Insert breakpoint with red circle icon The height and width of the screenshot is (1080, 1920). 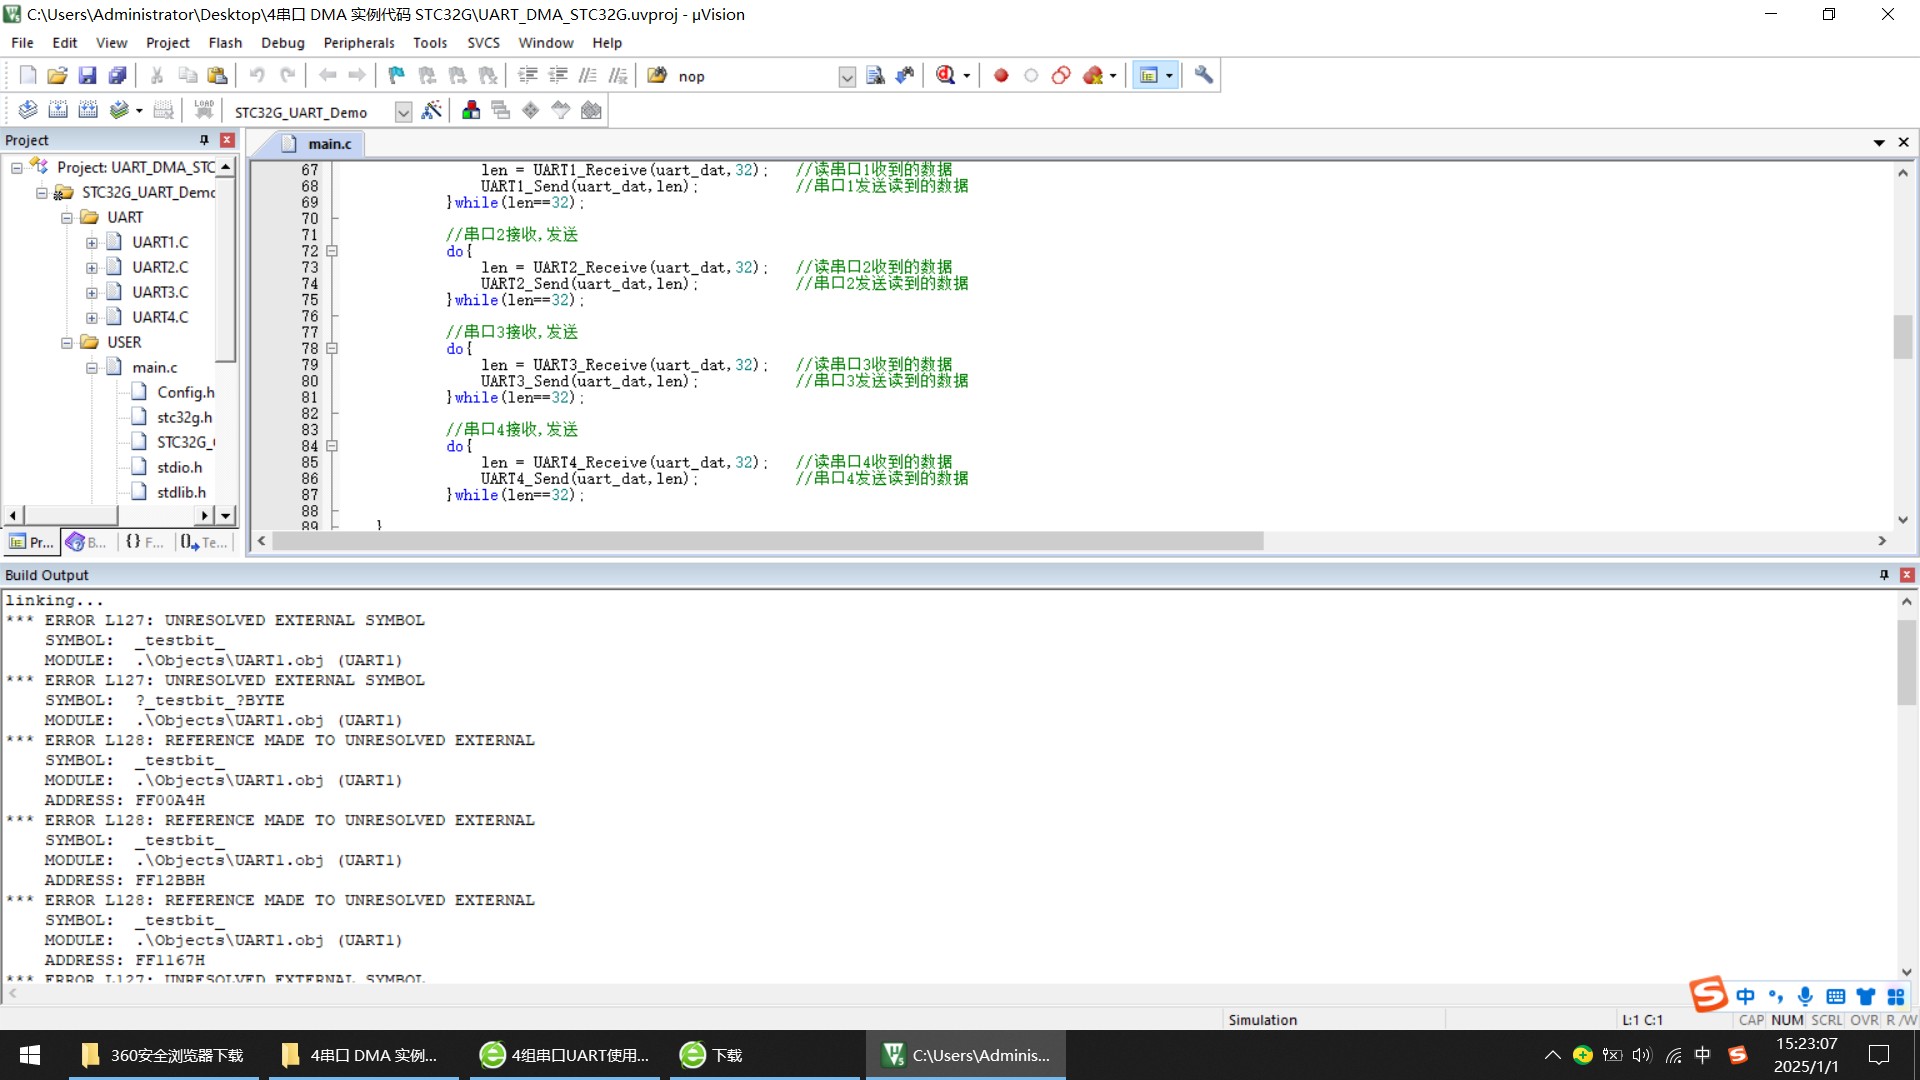coord(1000,75)
